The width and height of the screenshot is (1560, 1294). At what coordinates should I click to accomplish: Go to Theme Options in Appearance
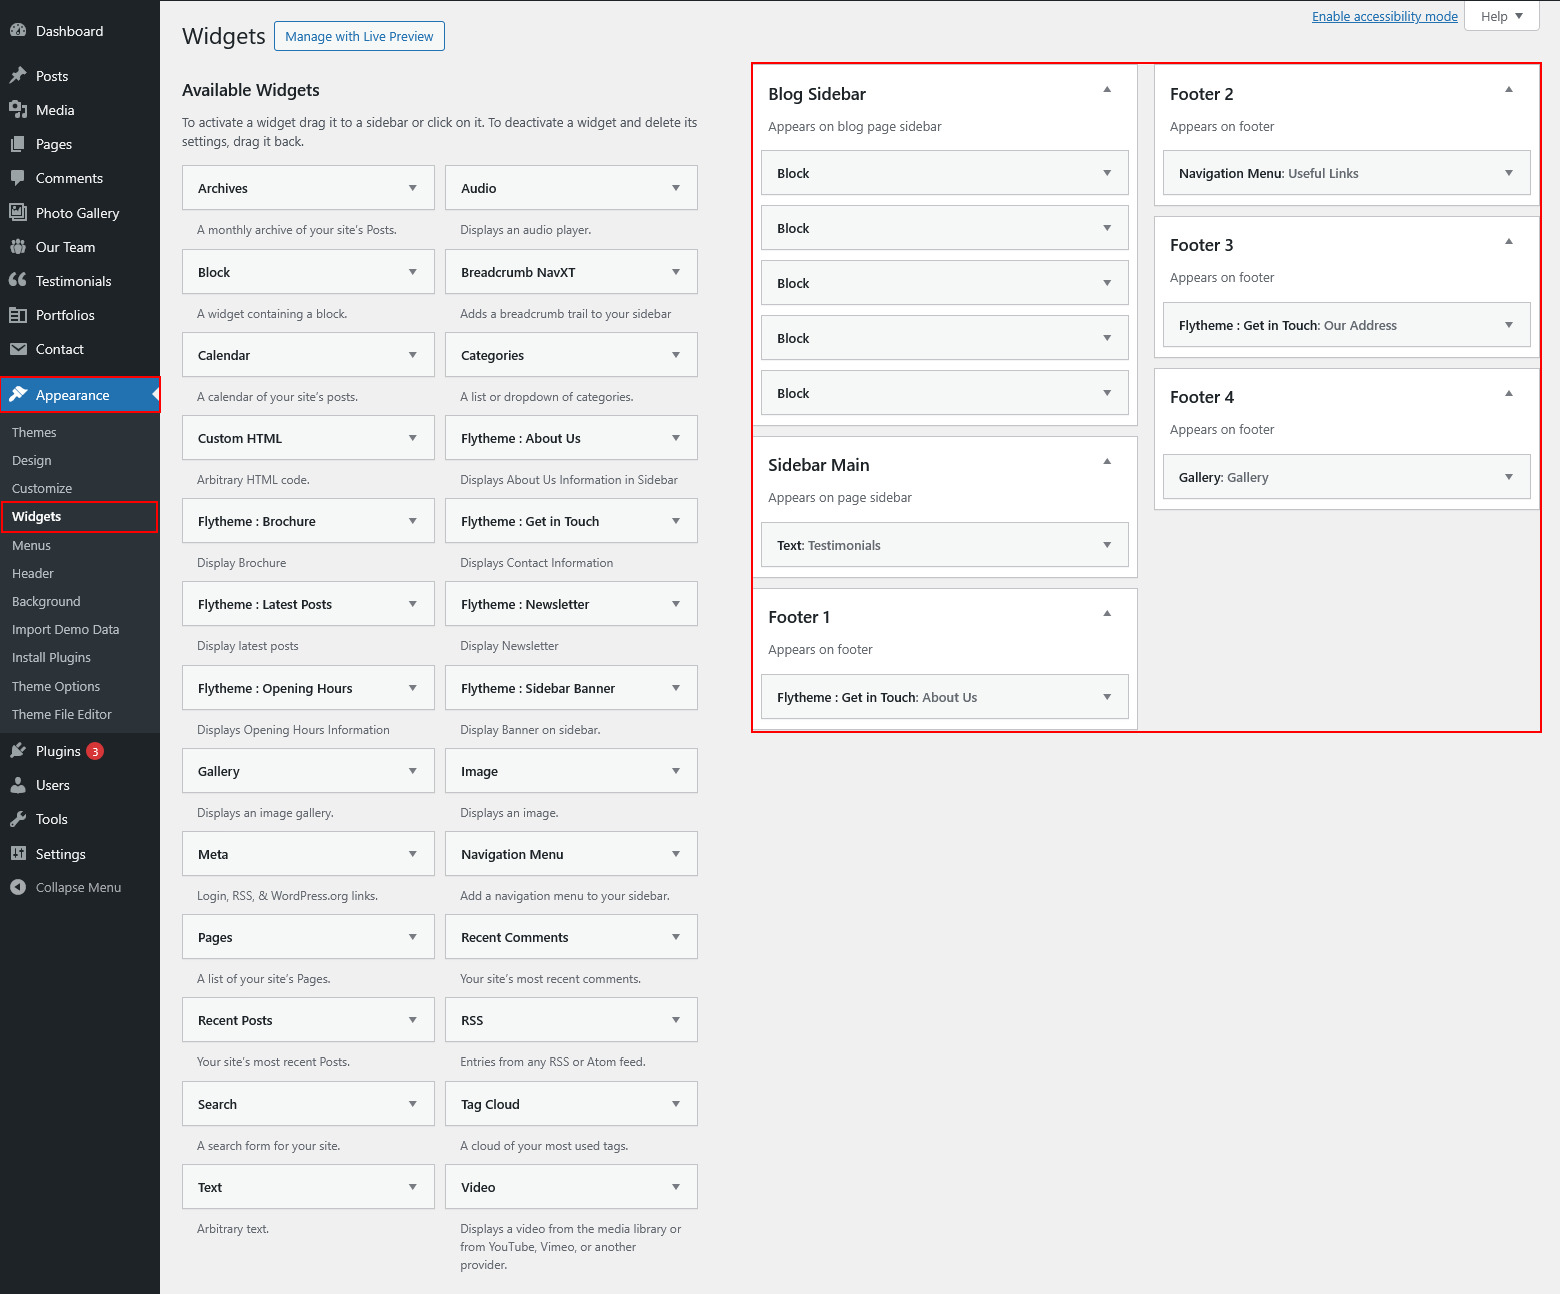(x=56, y=686)
